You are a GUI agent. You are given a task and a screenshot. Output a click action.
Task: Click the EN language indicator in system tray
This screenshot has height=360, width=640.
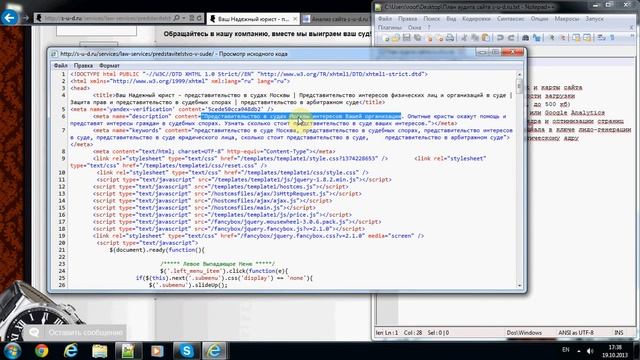pyautogui.click(x=565, y=350)
